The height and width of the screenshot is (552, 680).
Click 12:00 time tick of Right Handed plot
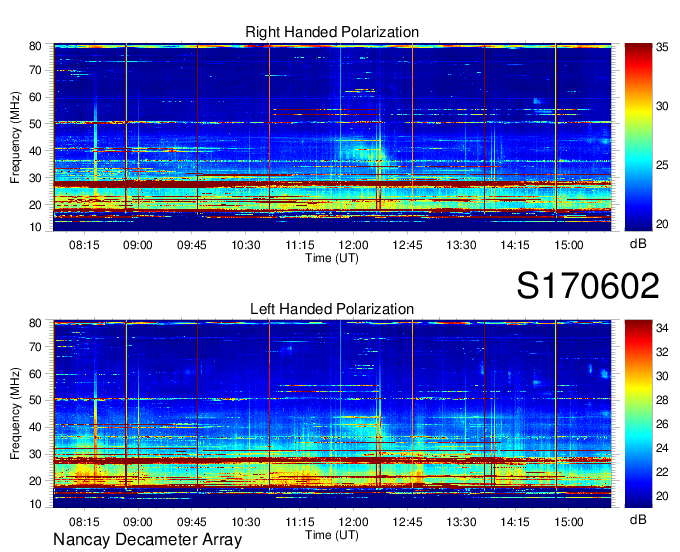(x=353, y=245)
